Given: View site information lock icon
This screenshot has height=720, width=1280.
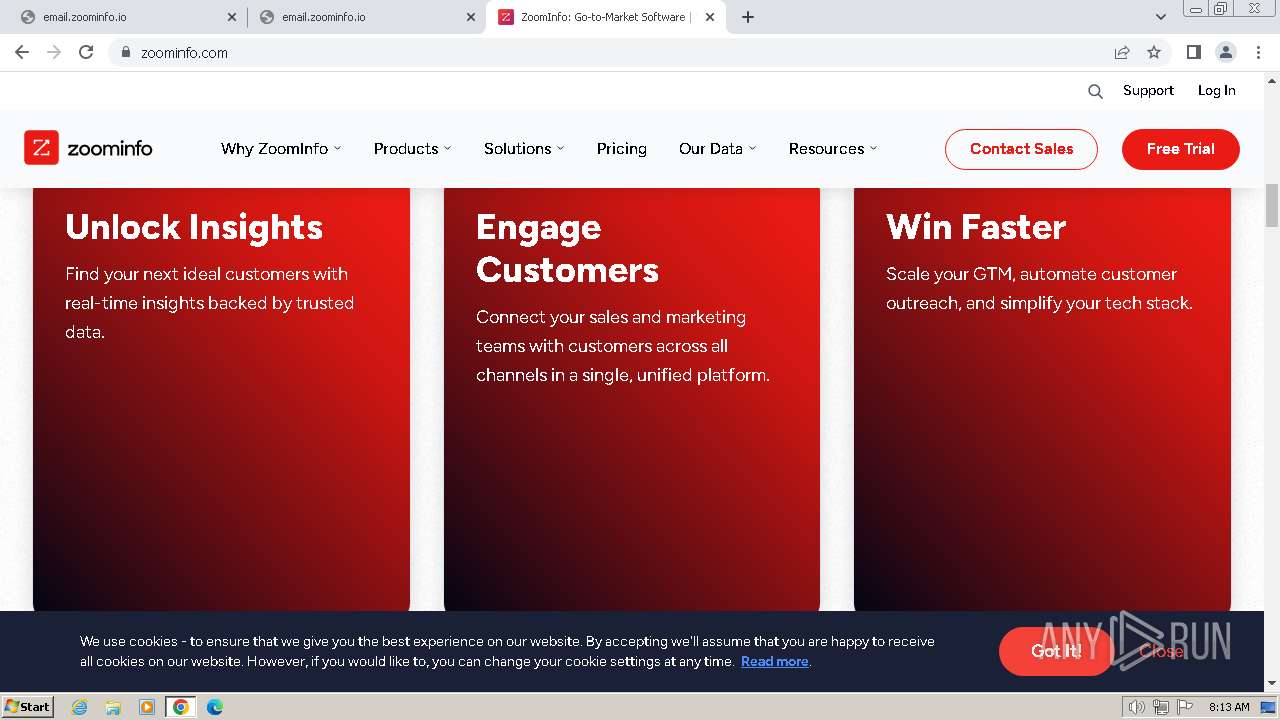Looking at the screenshot, I should tap(126, 52).
